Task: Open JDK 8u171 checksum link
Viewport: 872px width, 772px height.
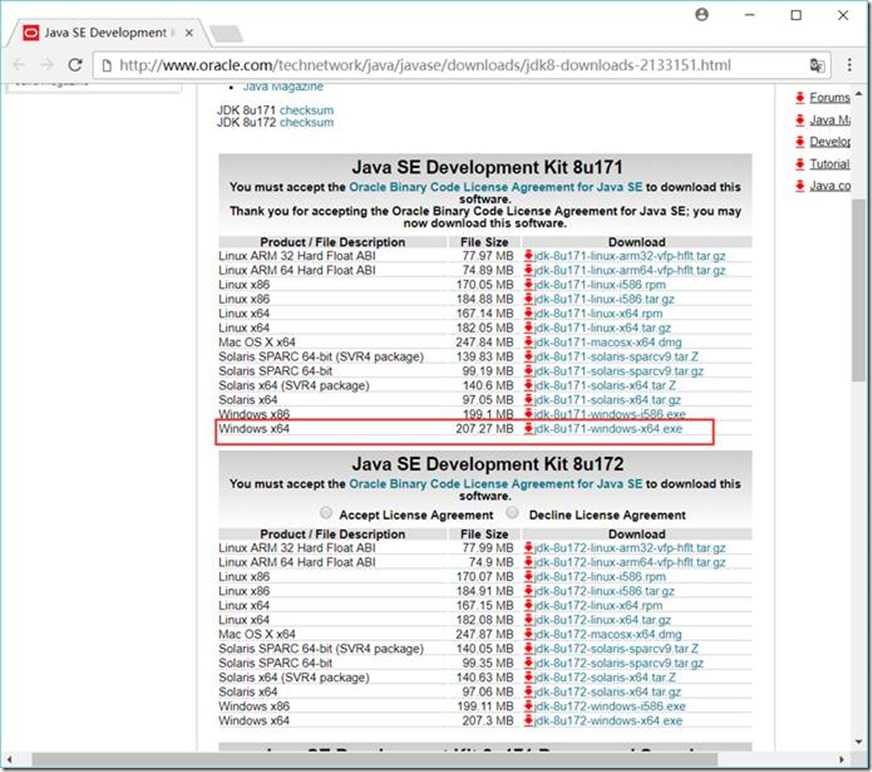Action: pyautogui.click(x=306, y=110)
